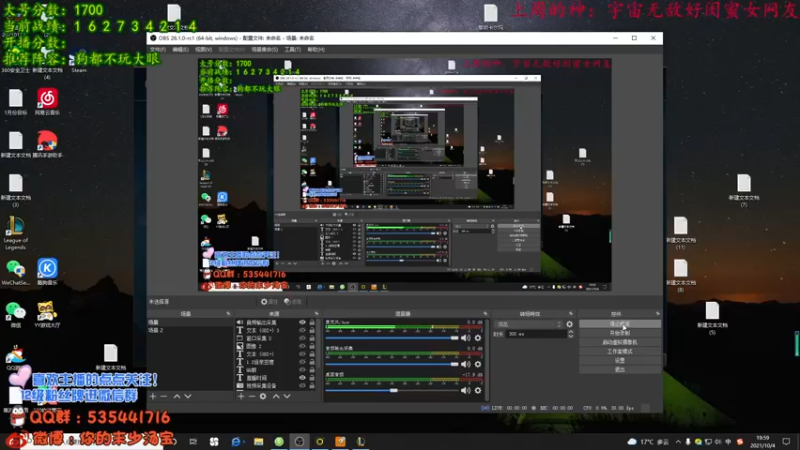Viewport: 800px width, 450px height.
Task: Click OBS Studio icon in taskbar
Action: tap(299, 441)
